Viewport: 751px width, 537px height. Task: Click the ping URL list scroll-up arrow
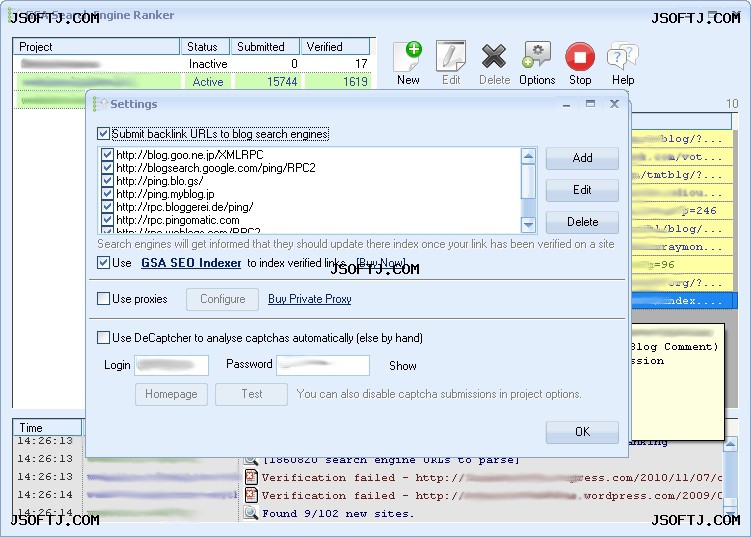(528, 156)
